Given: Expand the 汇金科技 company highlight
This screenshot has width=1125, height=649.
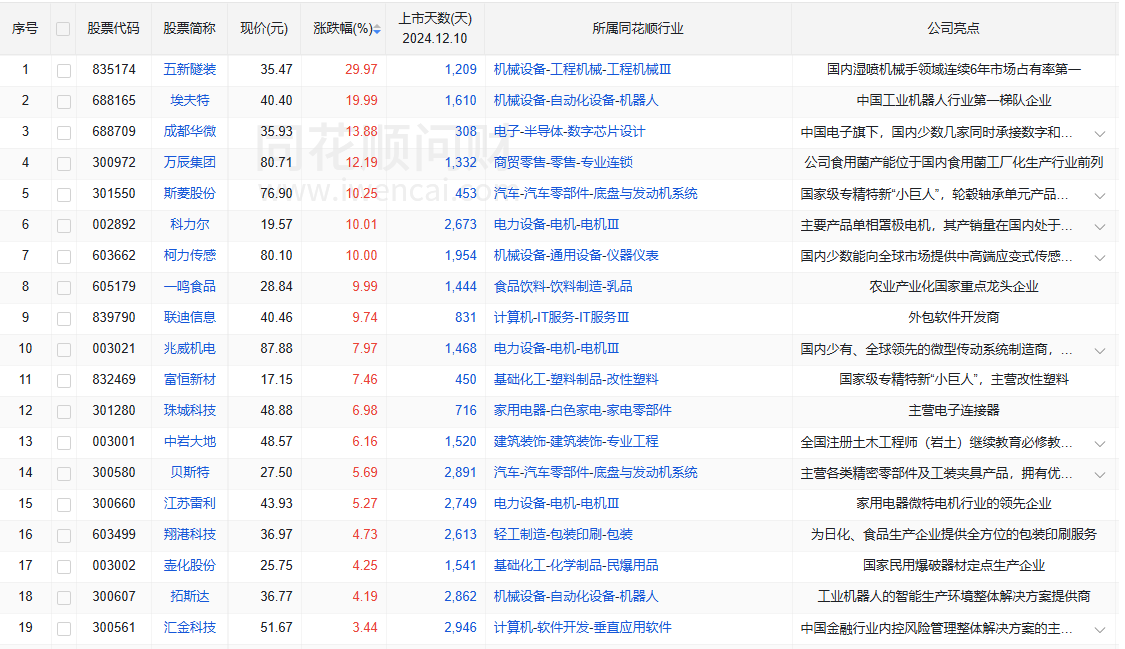Looking at the screenshot, I should [x=1100, y=629].
